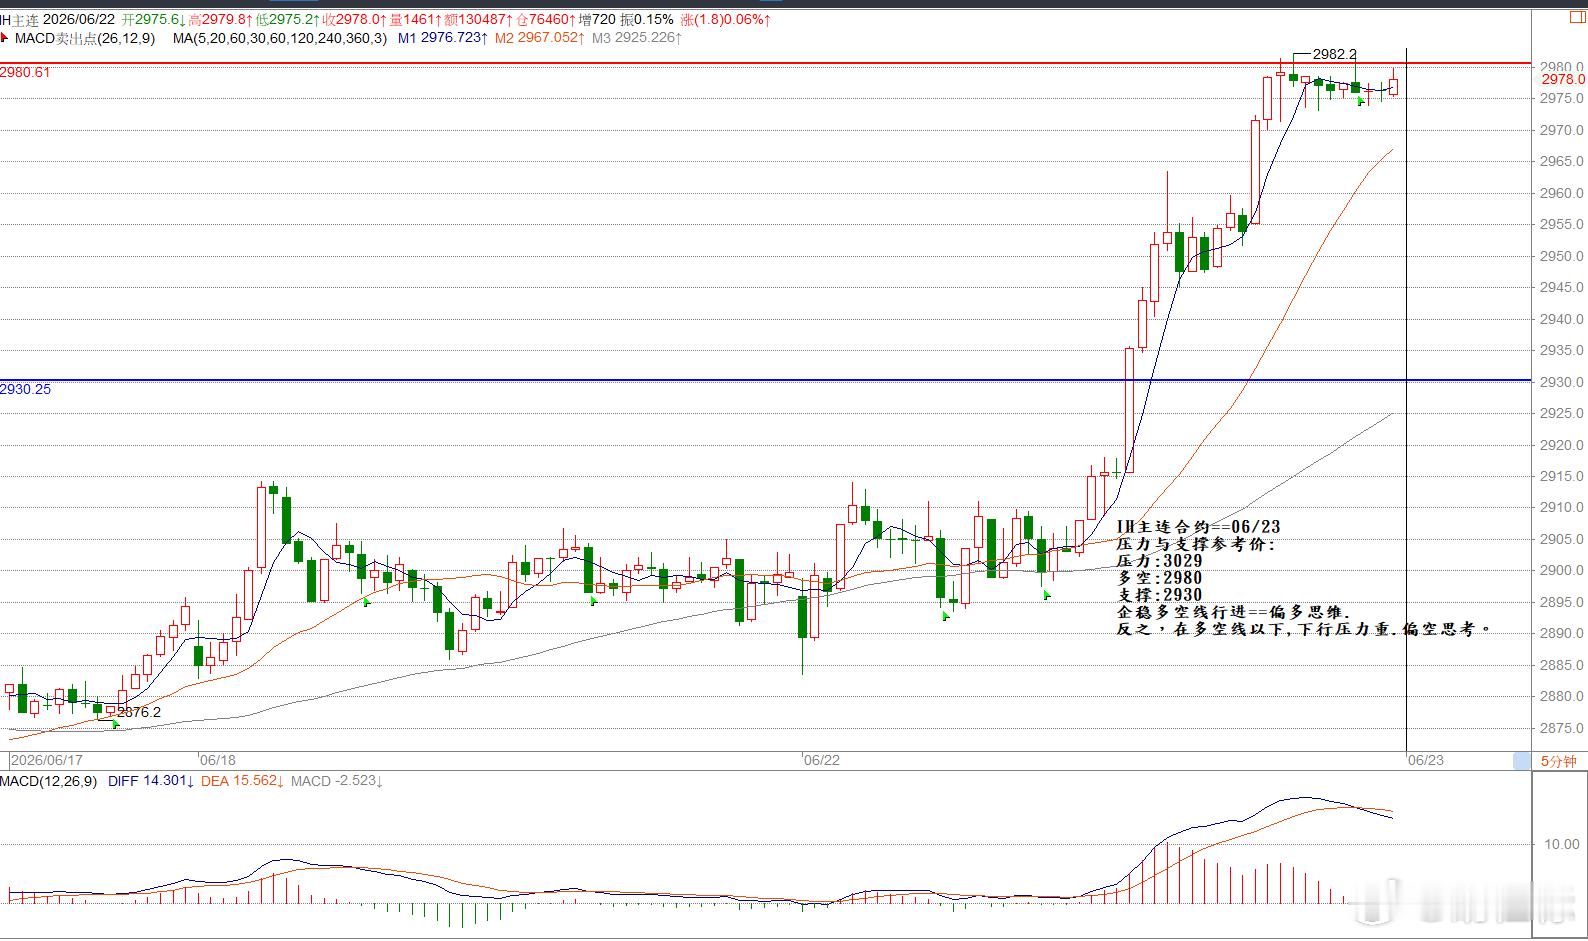
Task: Select the 多空:2980 annotation line
Action: coord(1159,578)
